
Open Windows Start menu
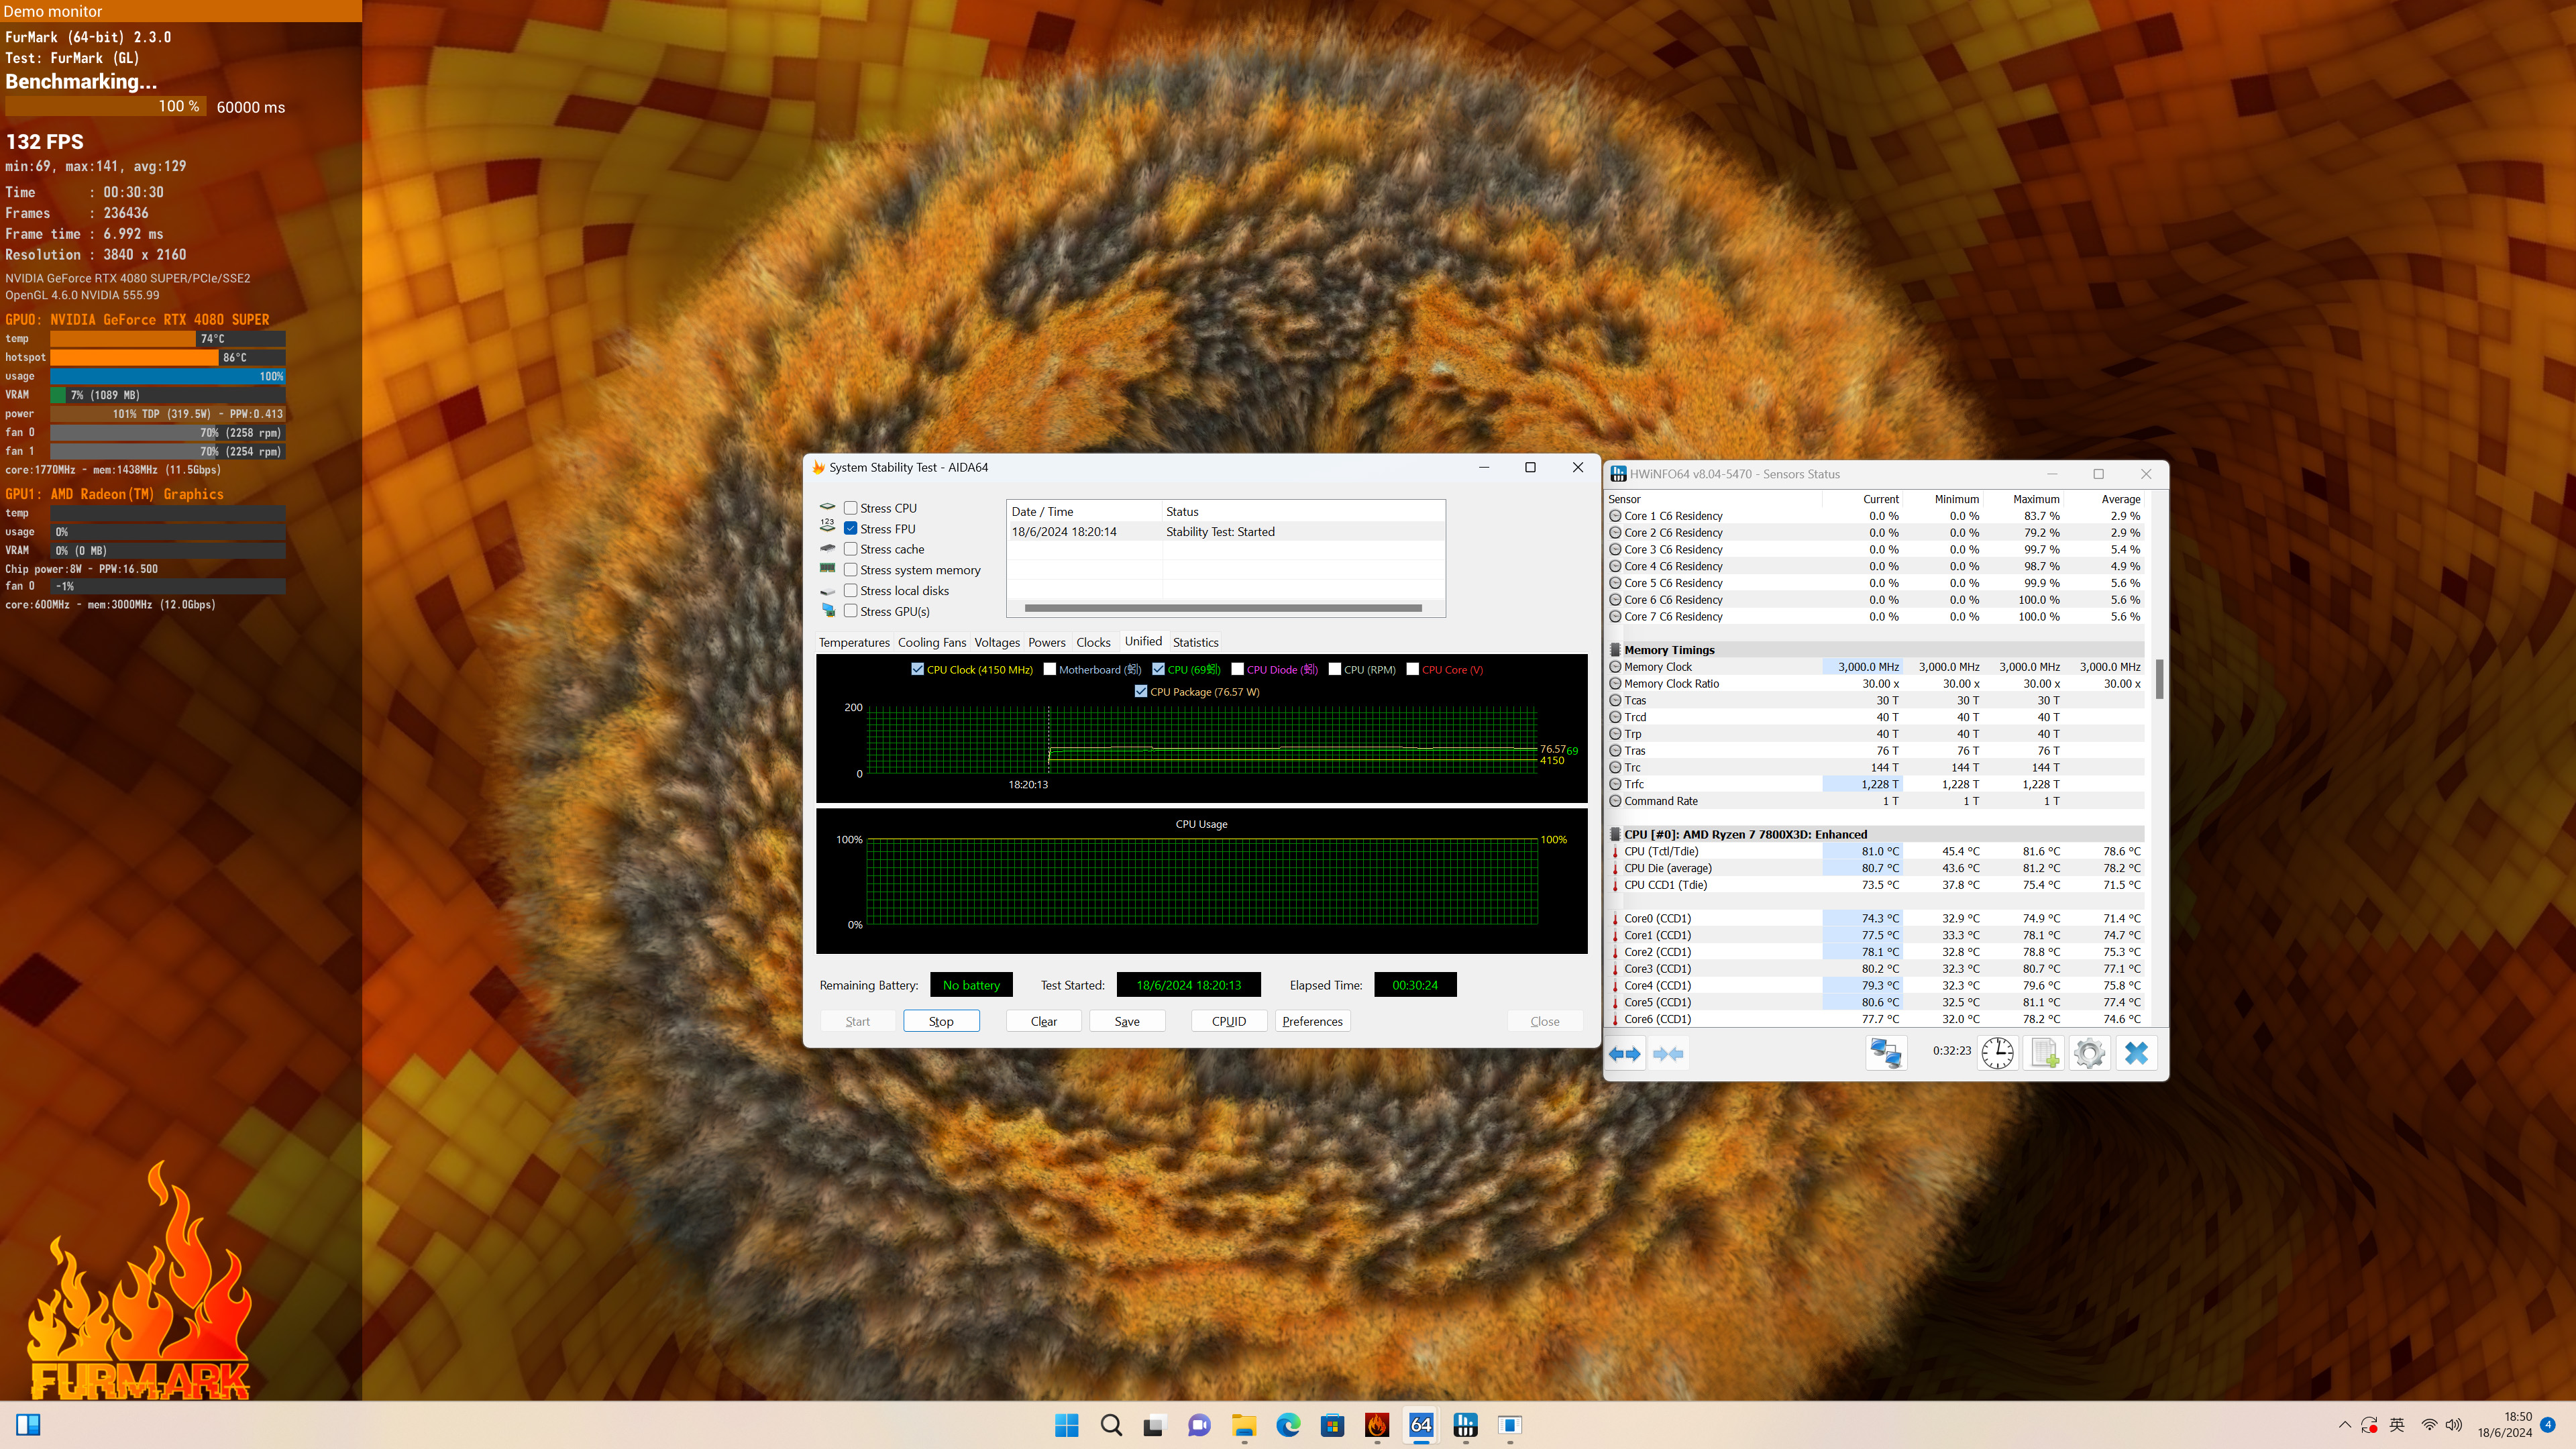1067,1425
